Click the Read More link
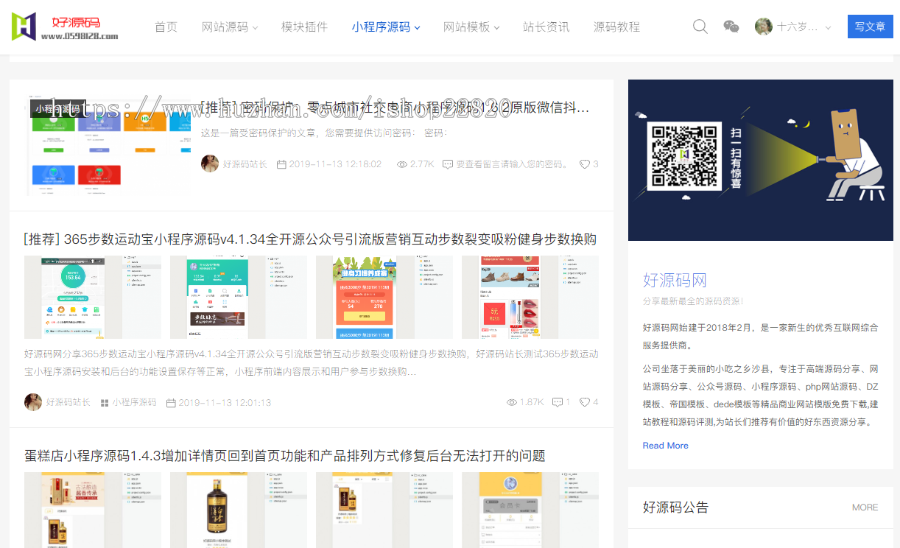Image resolution: width=900 pixels, height=548 pixels. click(665, 445)
